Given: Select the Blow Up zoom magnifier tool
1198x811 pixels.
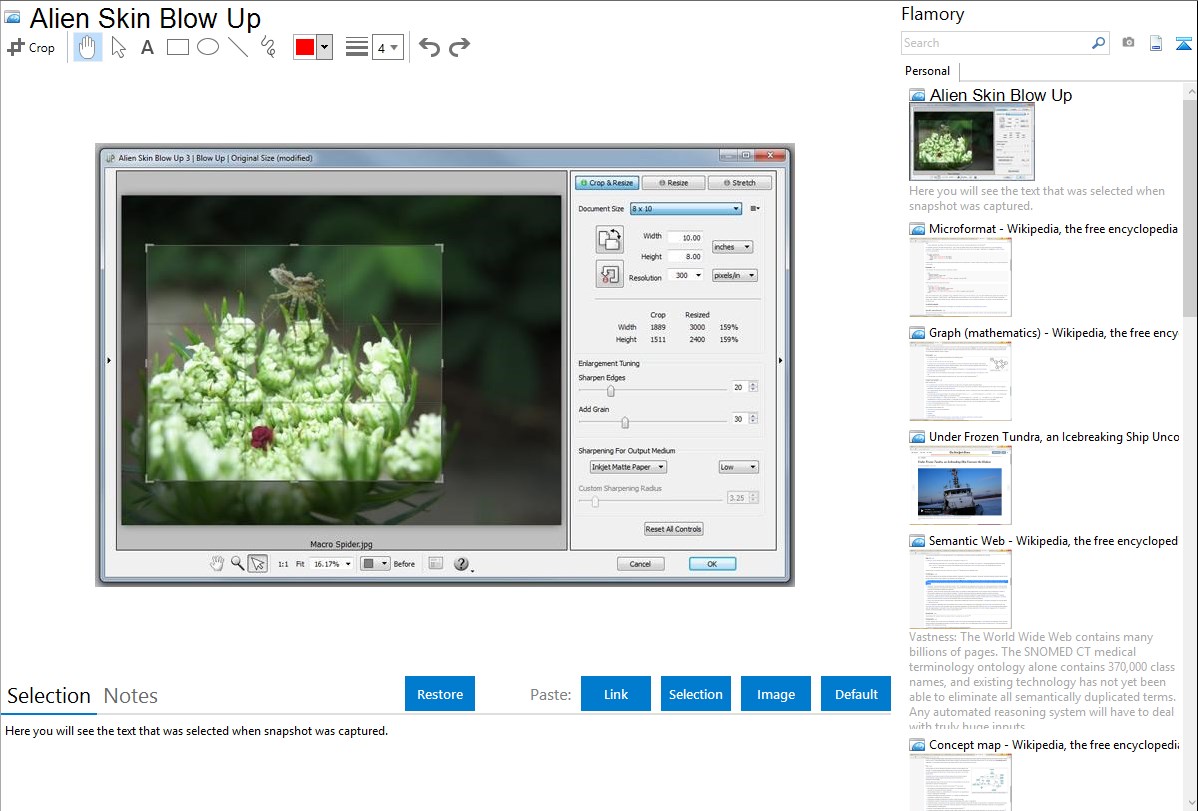Looking at the screenshot, I should point(238,563).
